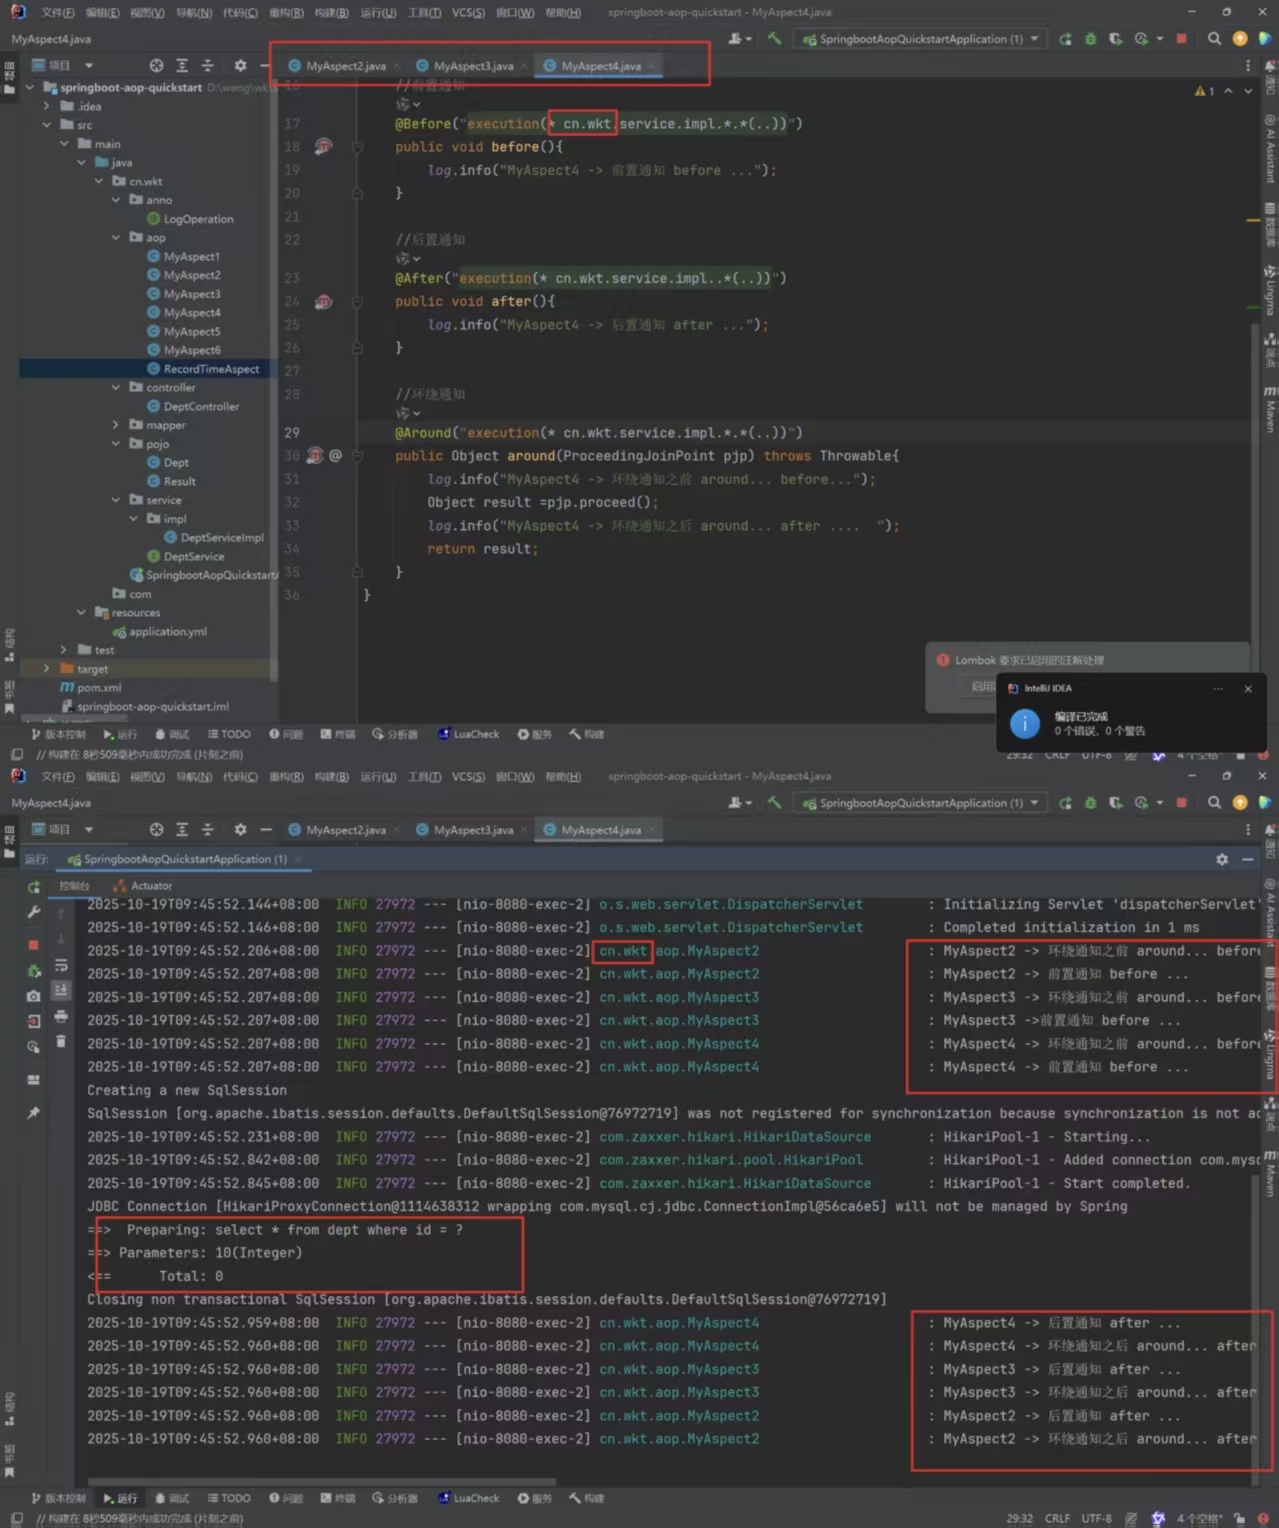Viewport: 1279px width, 1528px height.
Task: Switch to the Actuator tab
Action: pos(150,886)
